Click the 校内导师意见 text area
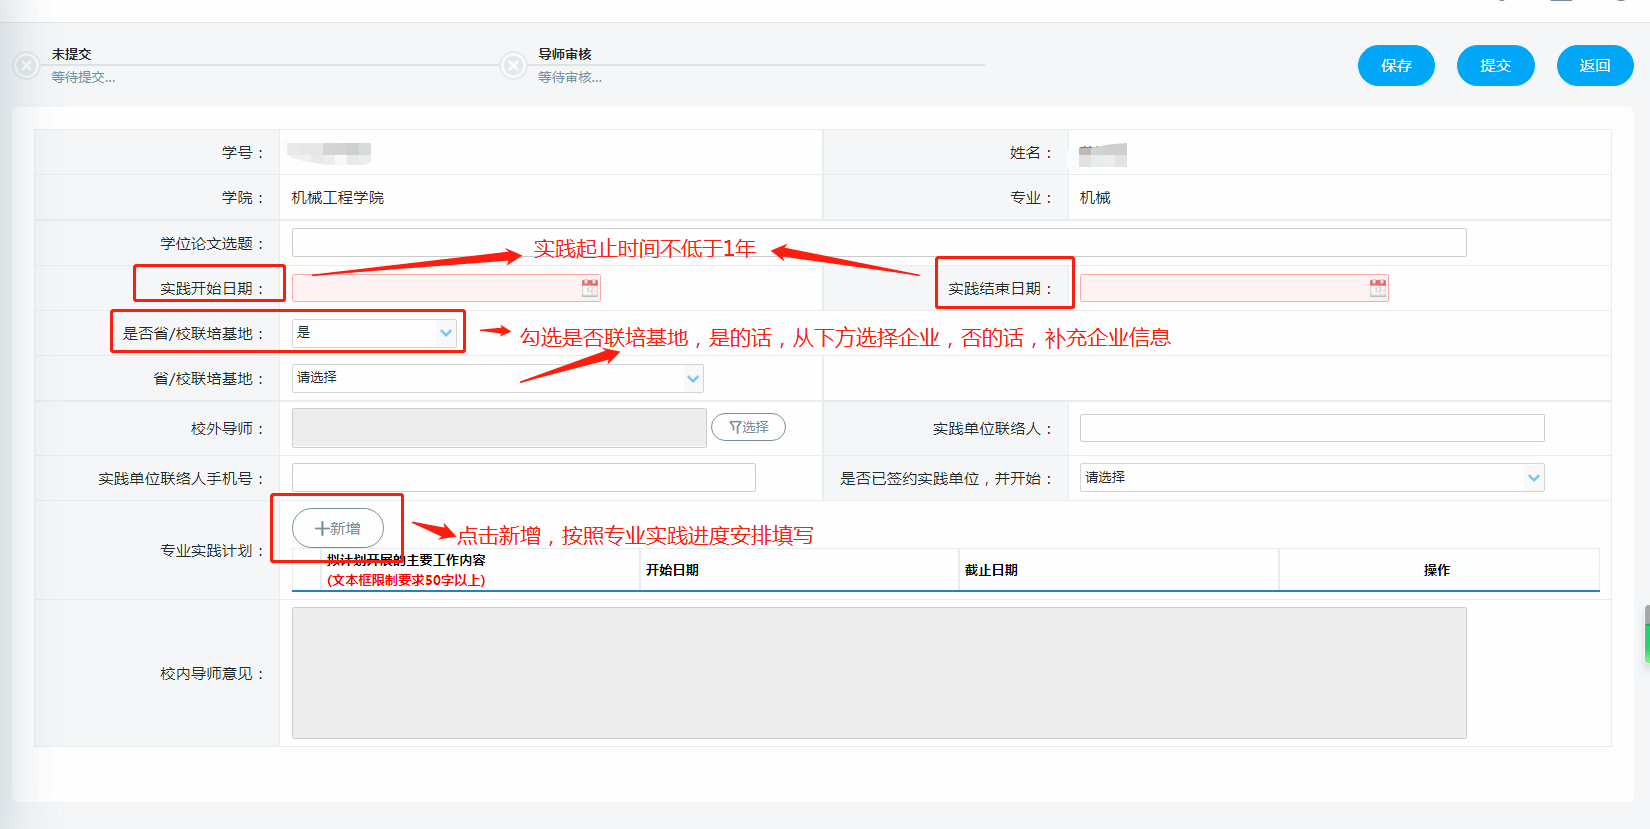The image size is (1650, 829). coord(878,673)
